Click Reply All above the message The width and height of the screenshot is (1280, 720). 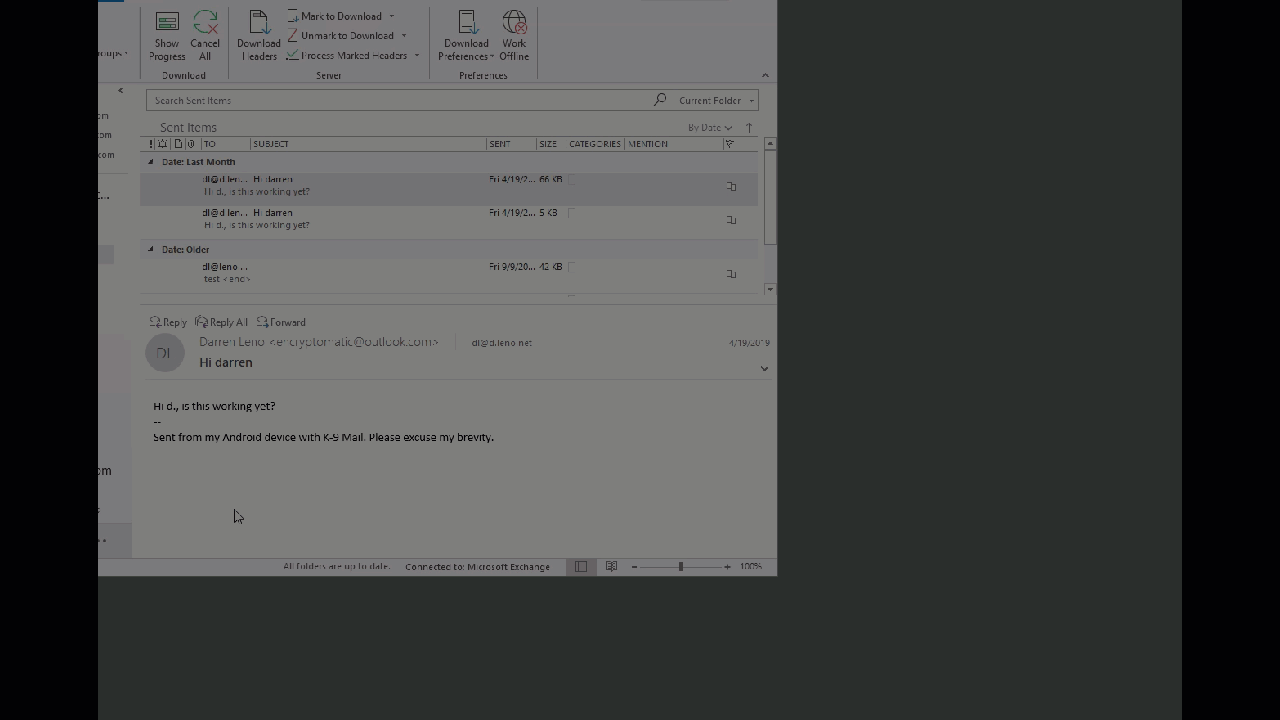[221, 322]
